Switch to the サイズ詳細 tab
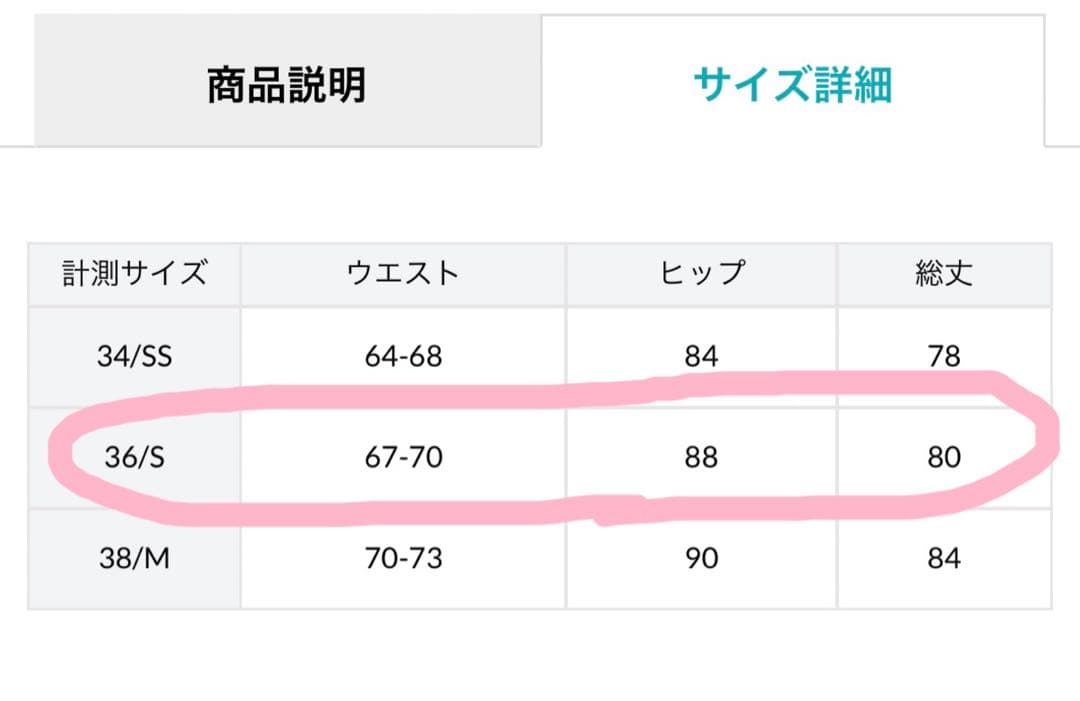The width and height of the screenshot is (1080, 701). tap(792, 85)
